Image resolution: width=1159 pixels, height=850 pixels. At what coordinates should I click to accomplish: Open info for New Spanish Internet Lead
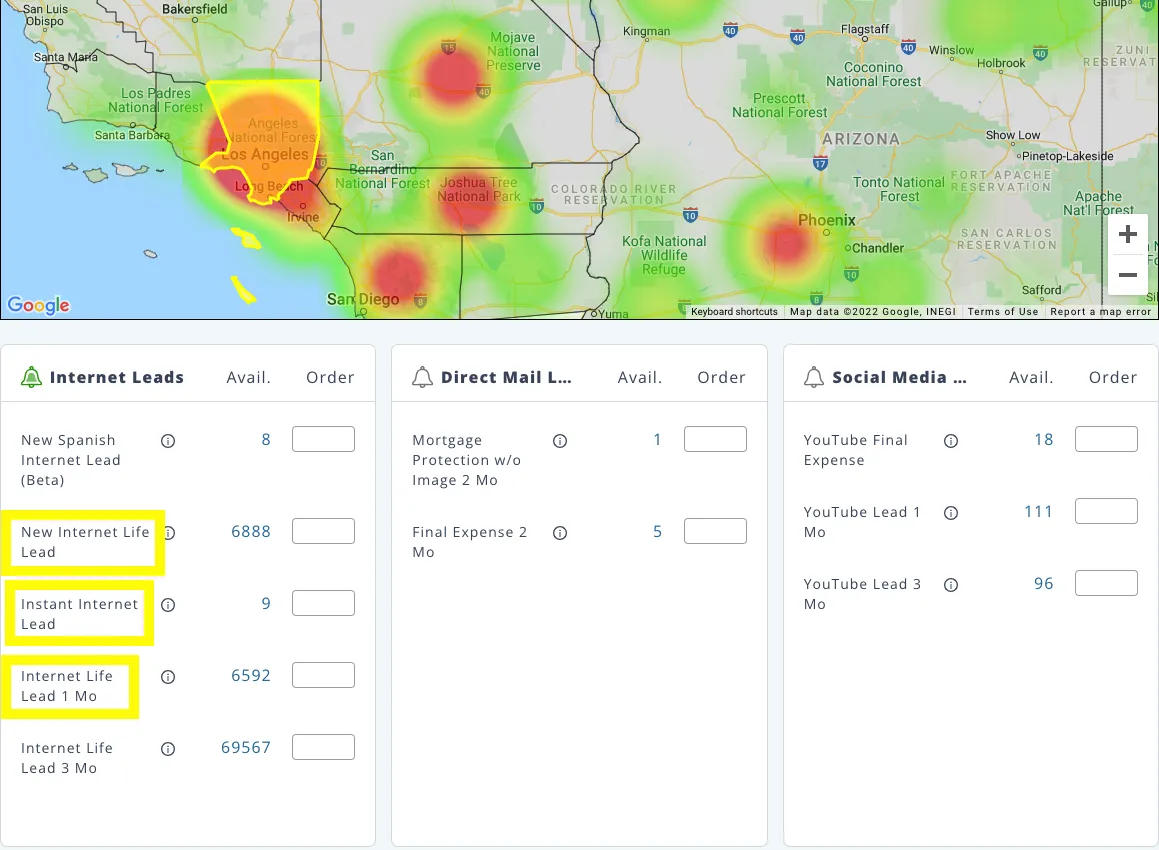[x=168, y=441]
